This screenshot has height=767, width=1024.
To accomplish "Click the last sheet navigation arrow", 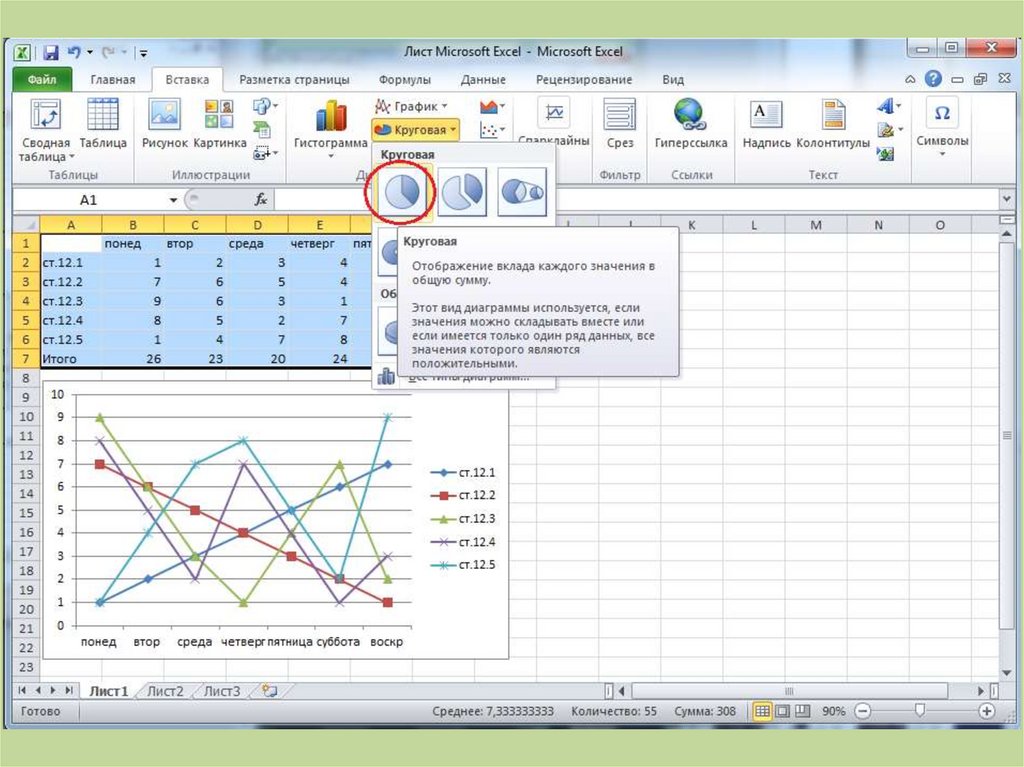I will [69, 691].
